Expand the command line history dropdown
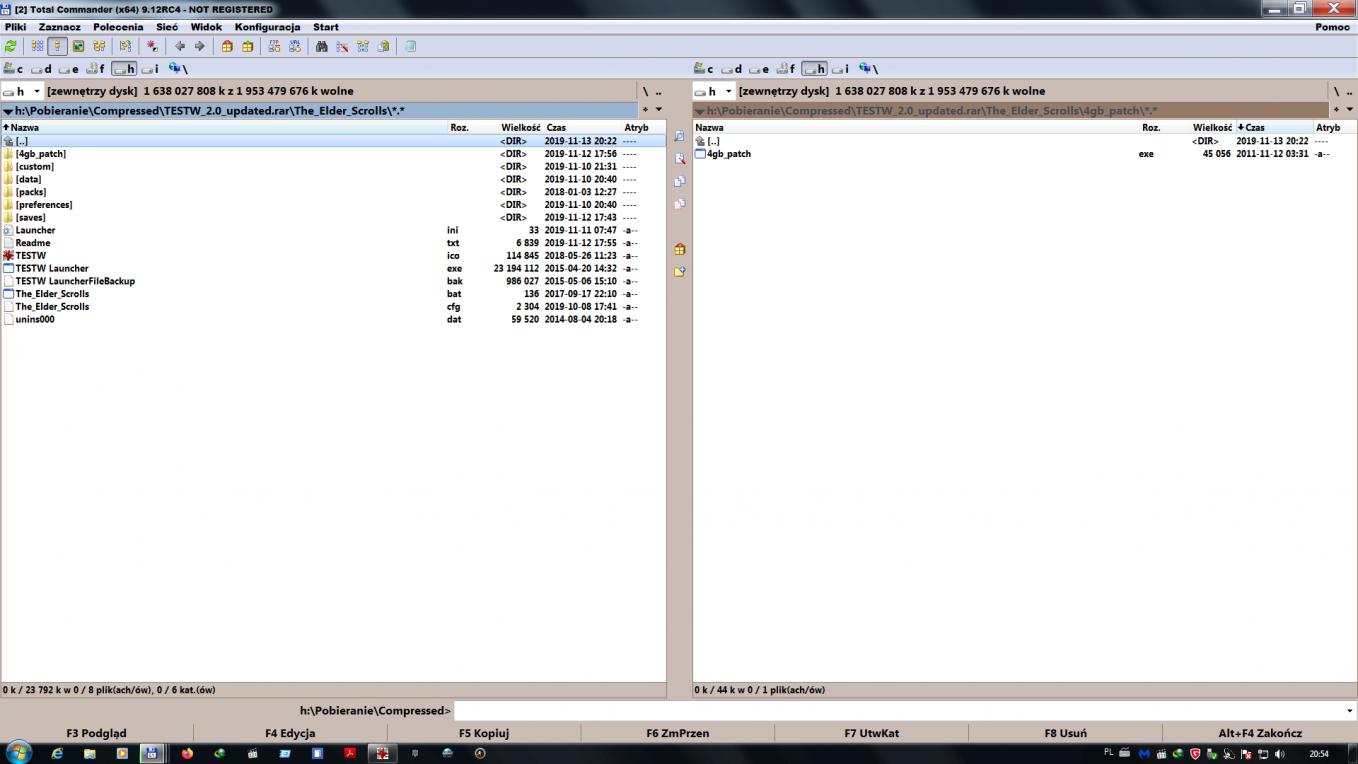This screenshot has height=764, width=1358. coord(1350,711)
